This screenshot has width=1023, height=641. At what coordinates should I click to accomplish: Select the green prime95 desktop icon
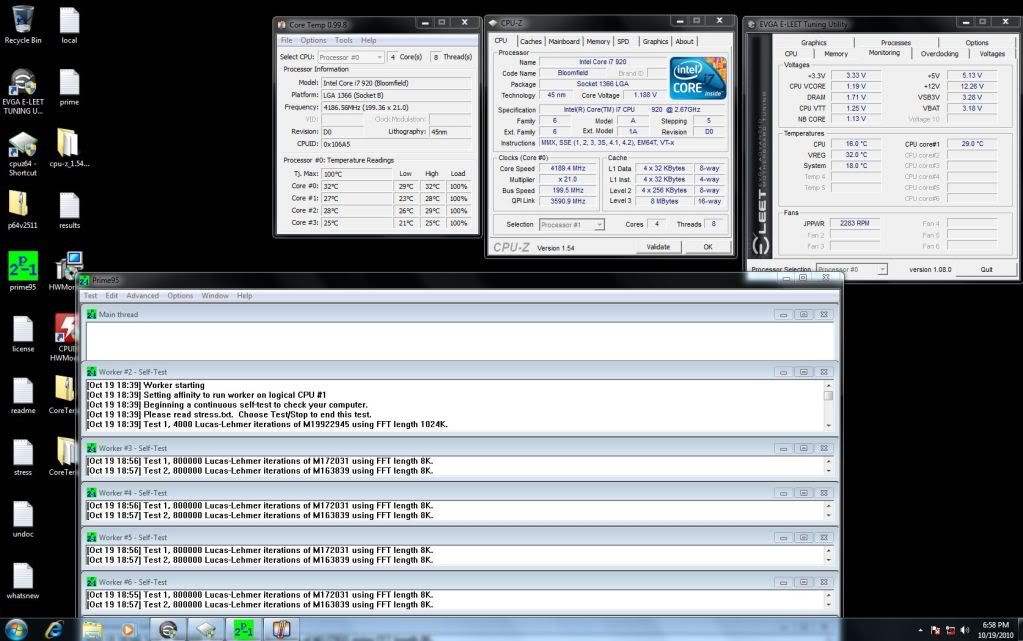pyautogui.click(x=23, y=271)
